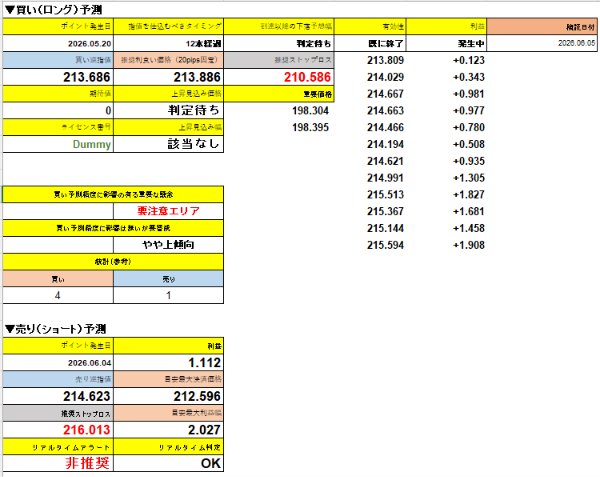Select the 有効性 column header
The height and width of the screenshot is (477, 600).
click(x=370, y=26)
